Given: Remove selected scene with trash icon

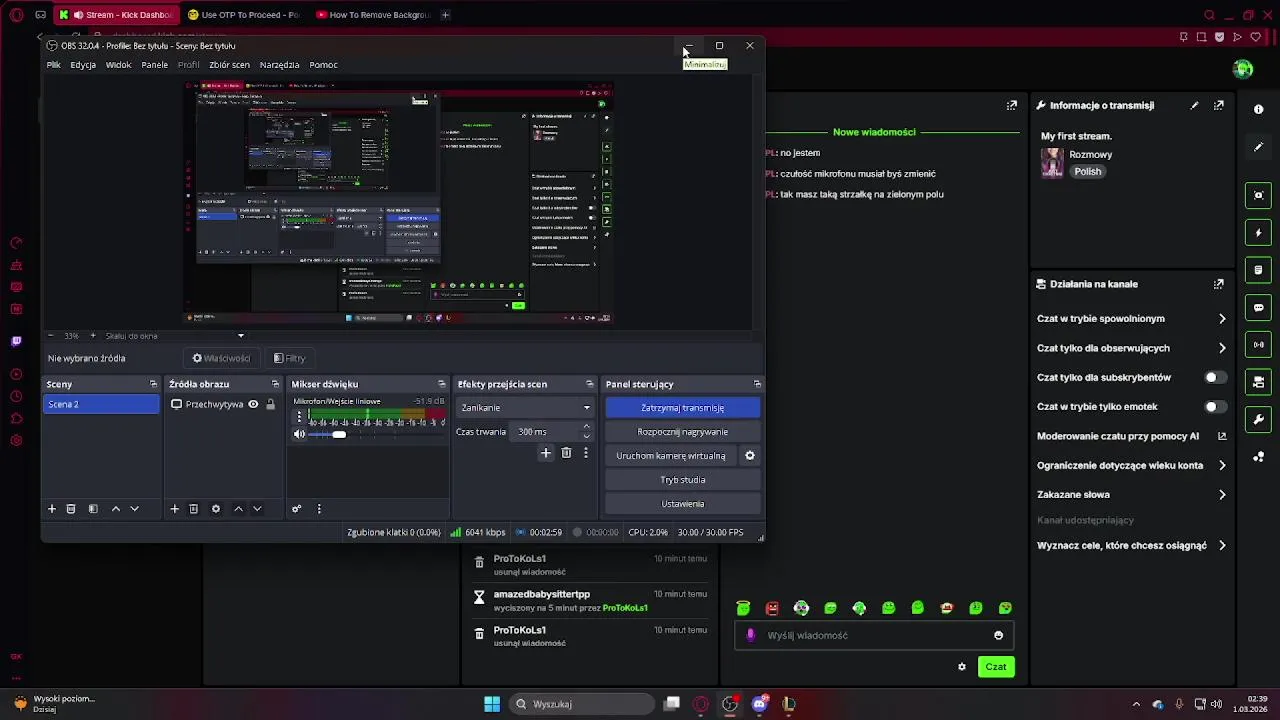Looking at the screenshot, I should pos(71,509).
